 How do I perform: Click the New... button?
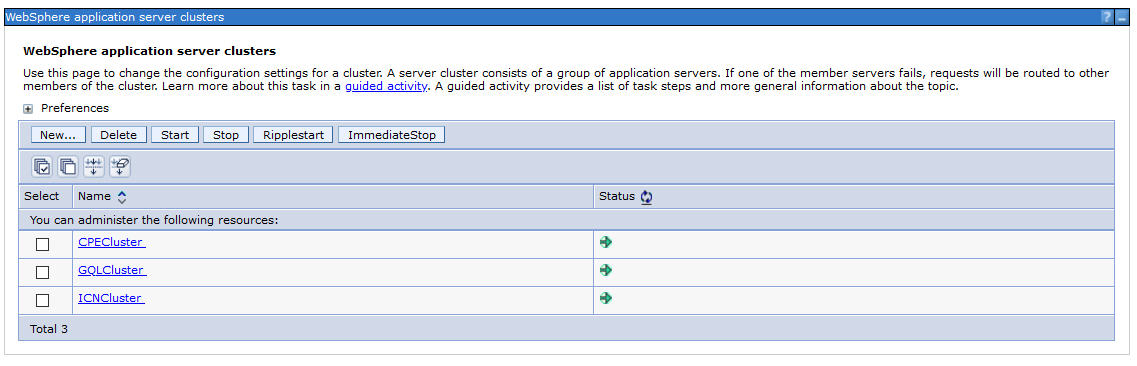tap(58, 135)
